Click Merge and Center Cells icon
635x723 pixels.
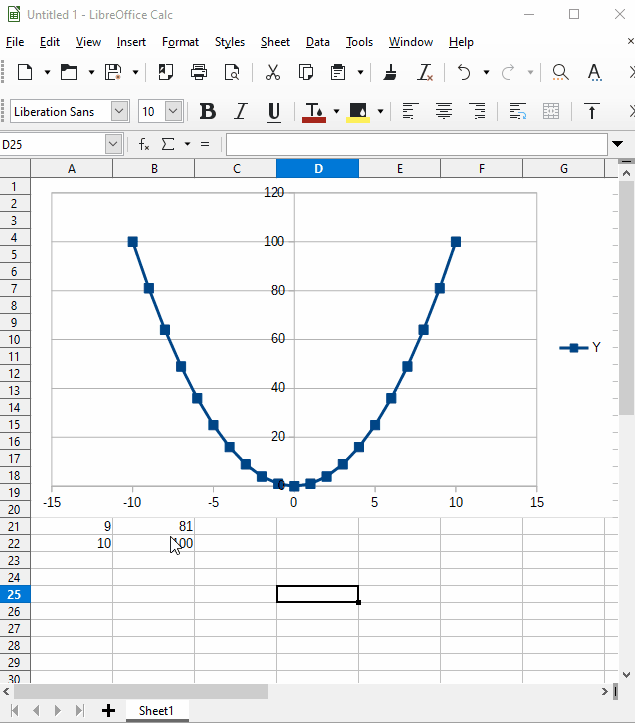pos(551,112)
